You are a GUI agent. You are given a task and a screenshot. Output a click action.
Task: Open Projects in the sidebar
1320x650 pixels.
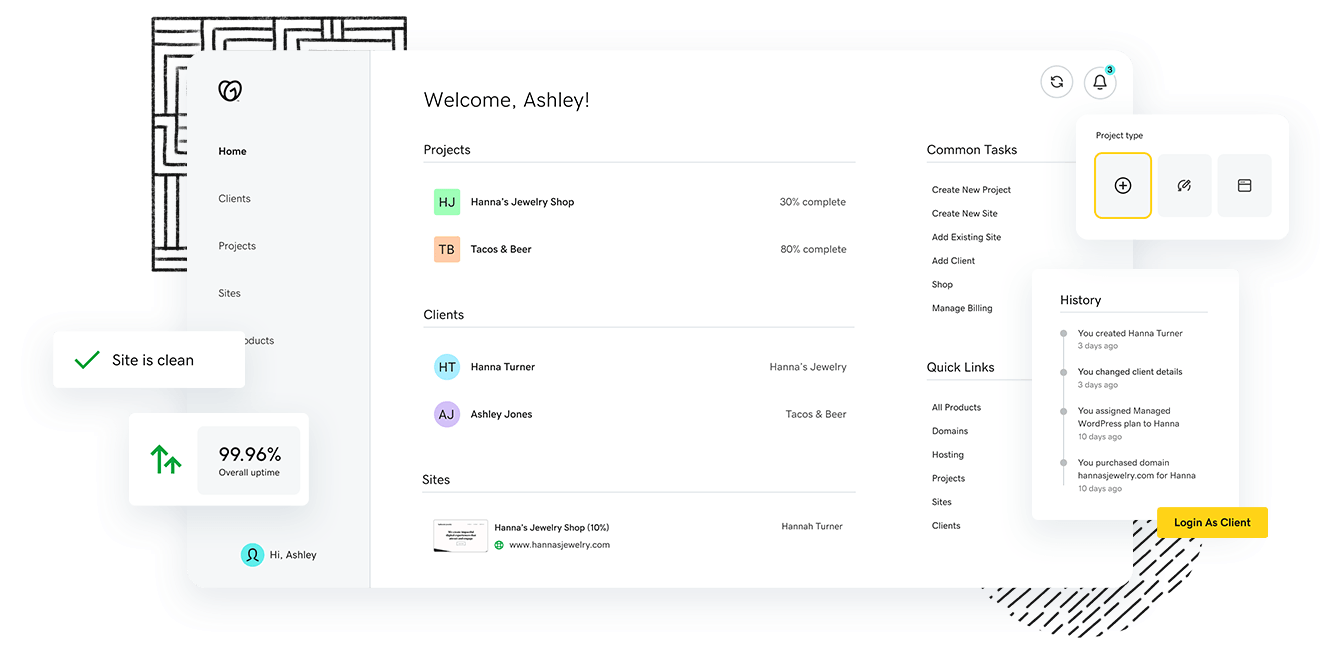click(237, 246)
